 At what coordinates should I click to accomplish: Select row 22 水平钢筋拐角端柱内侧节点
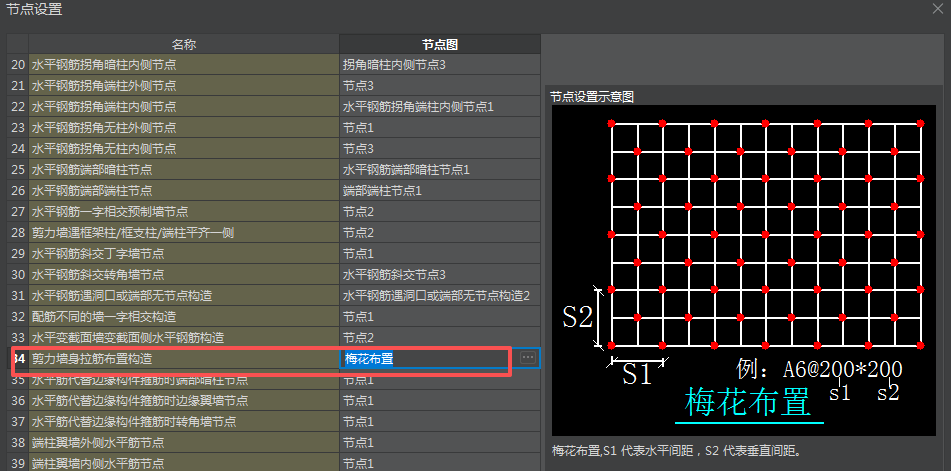tap(184, 107)
